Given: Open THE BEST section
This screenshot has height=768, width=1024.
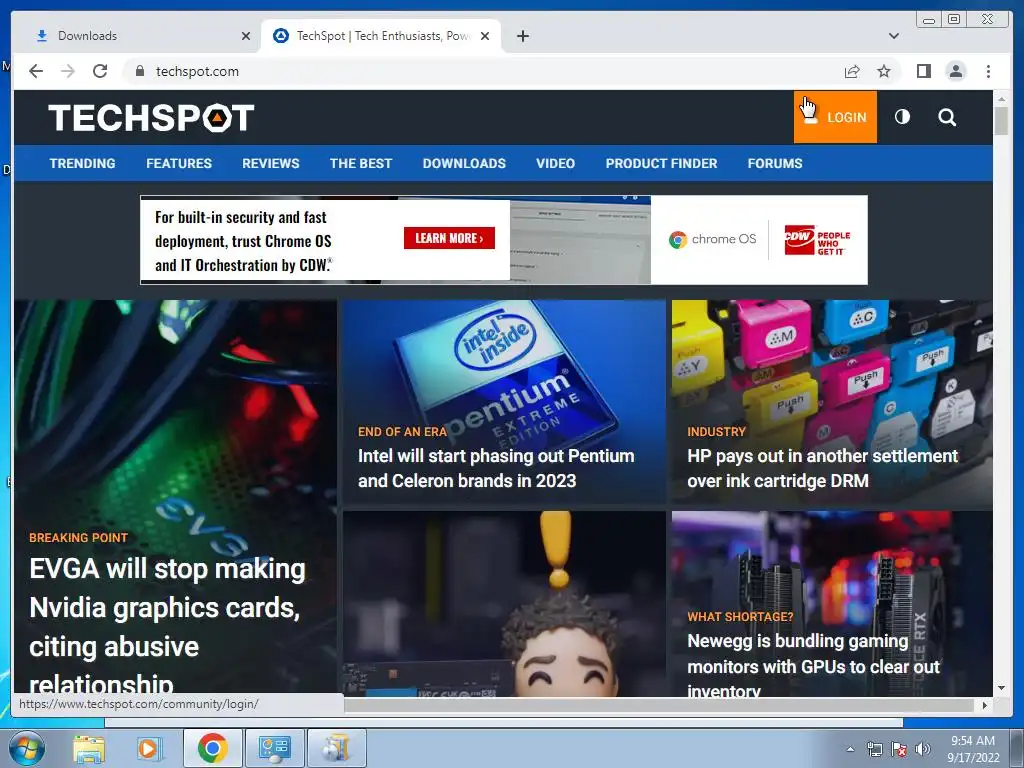Looking at the screenshot, I should tap(360, 163).
